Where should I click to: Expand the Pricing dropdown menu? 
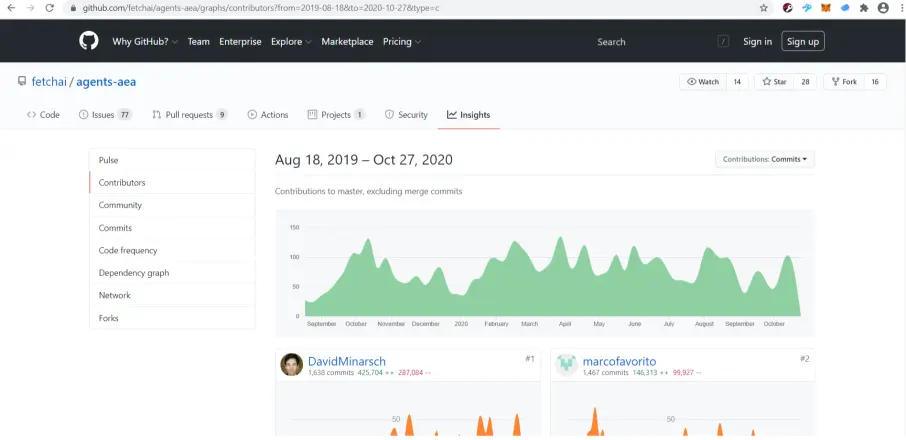pos(402,42)
